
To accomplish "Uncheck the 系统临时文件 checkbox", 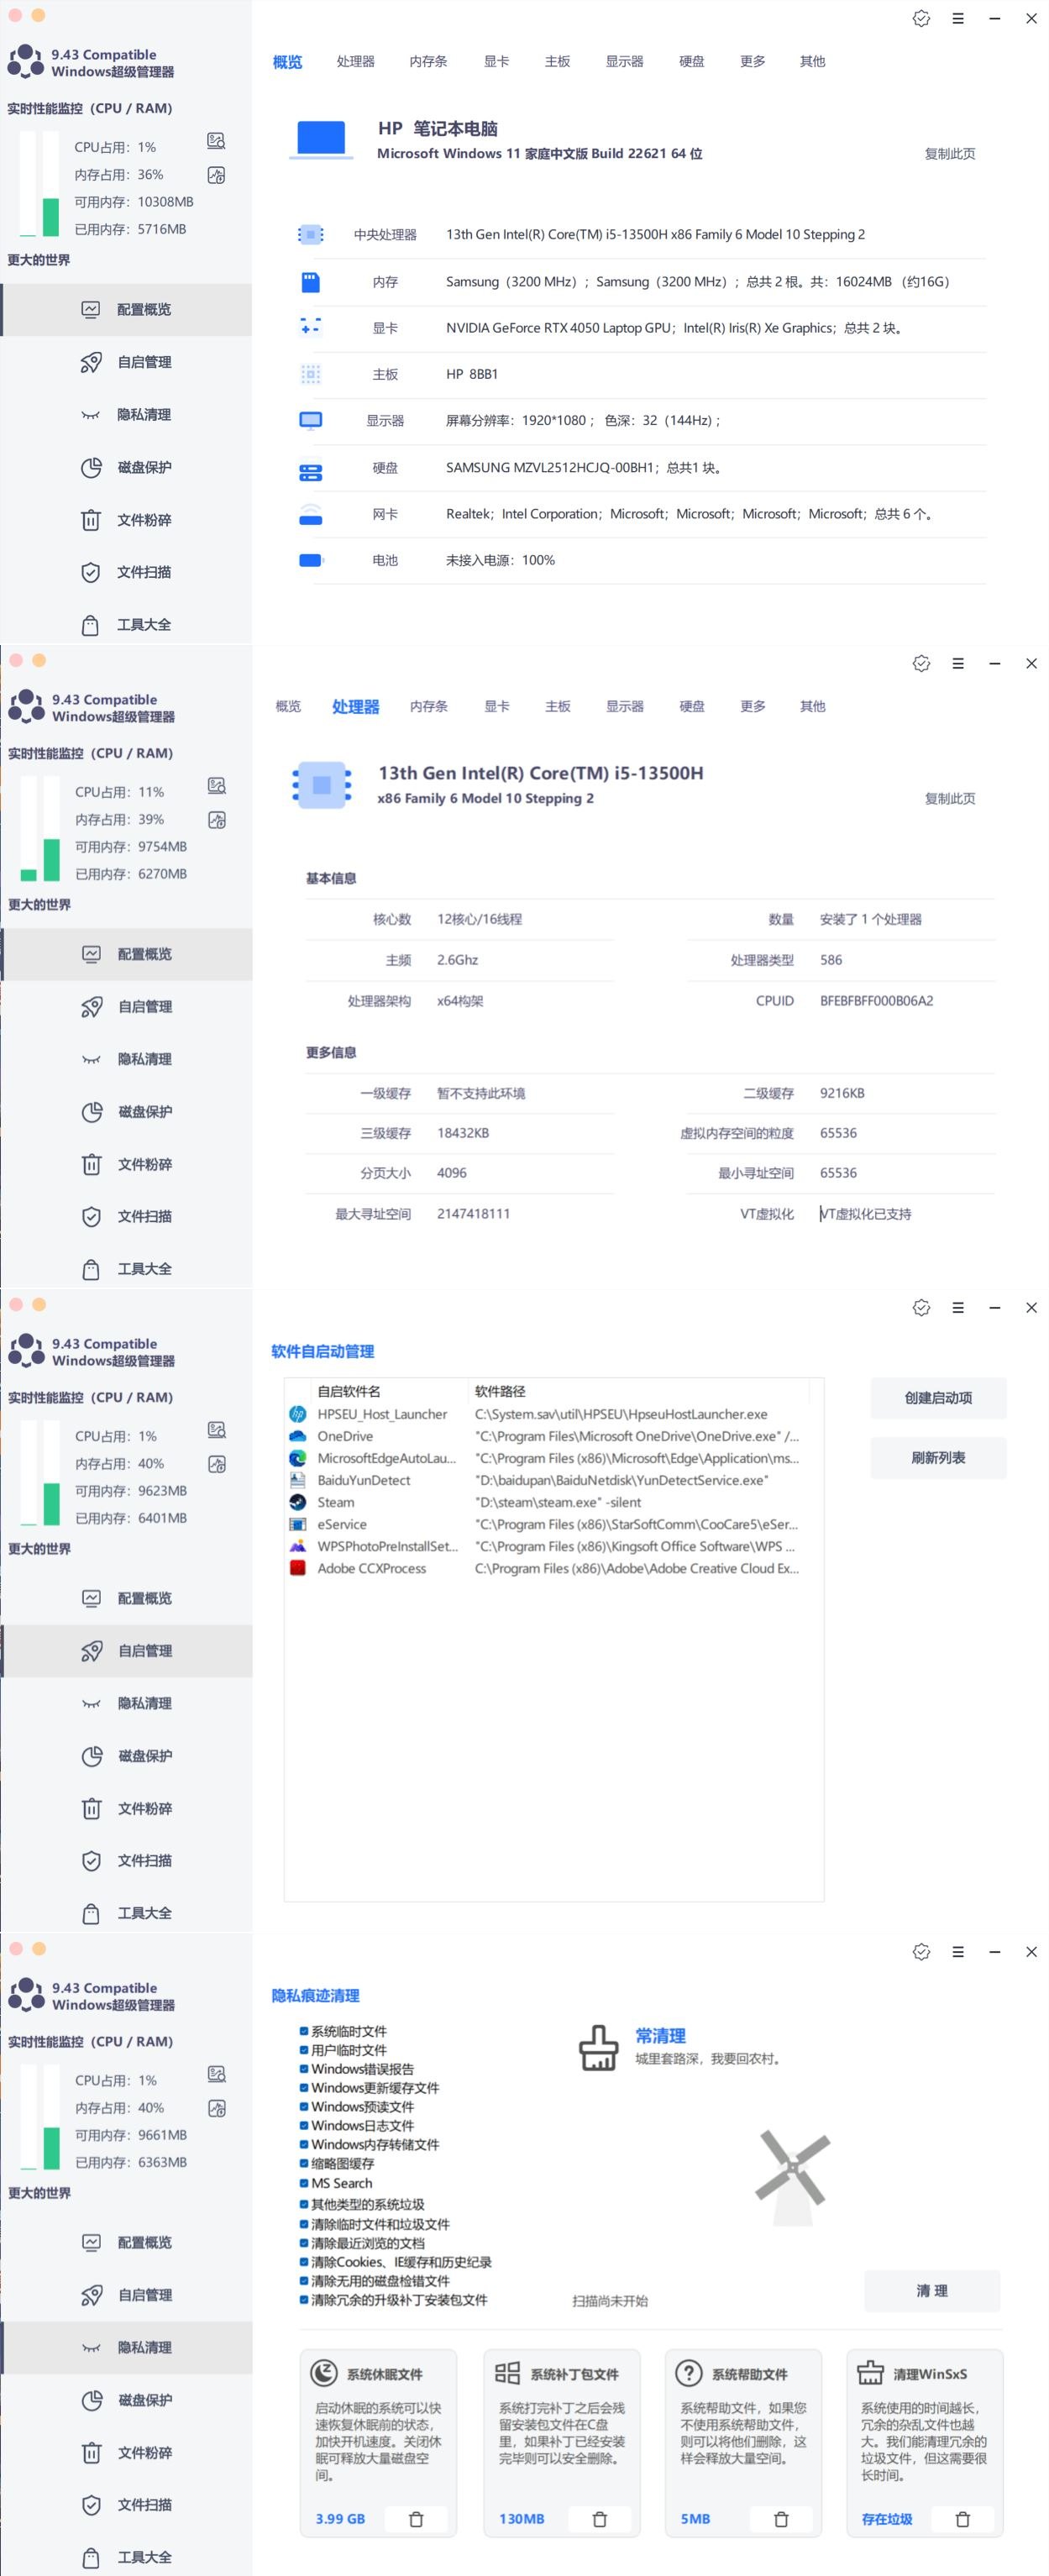I will point(303,2031).
